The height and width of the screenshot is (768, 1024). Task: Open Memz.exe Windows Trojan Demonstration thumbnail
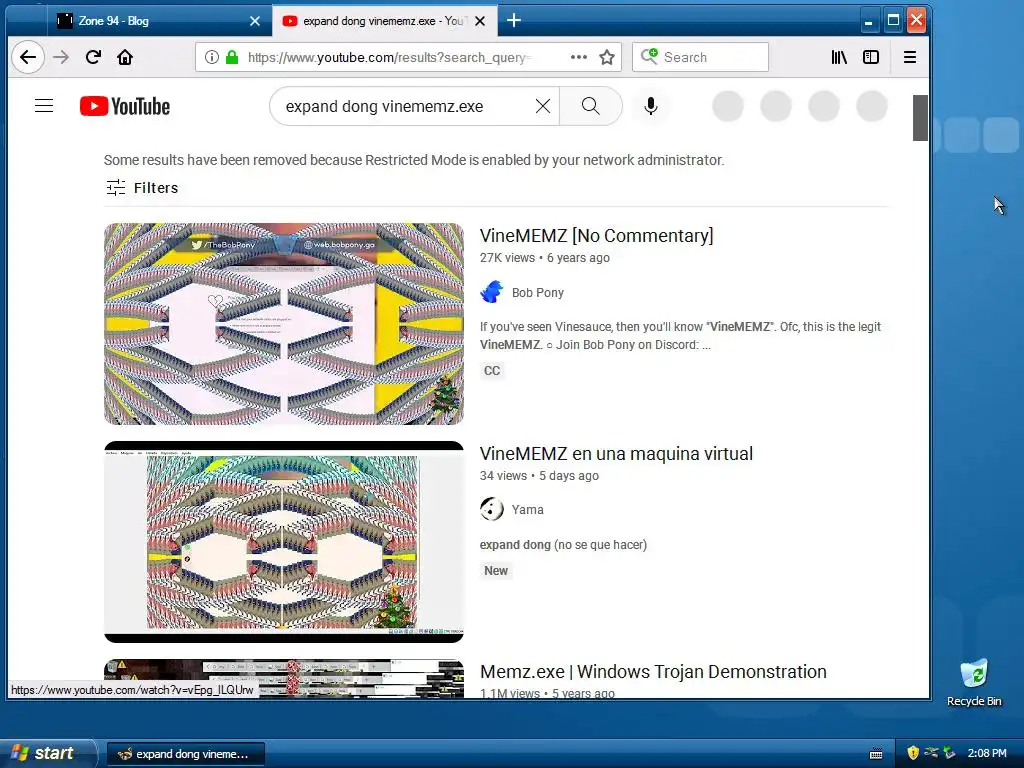coord(283,679)
